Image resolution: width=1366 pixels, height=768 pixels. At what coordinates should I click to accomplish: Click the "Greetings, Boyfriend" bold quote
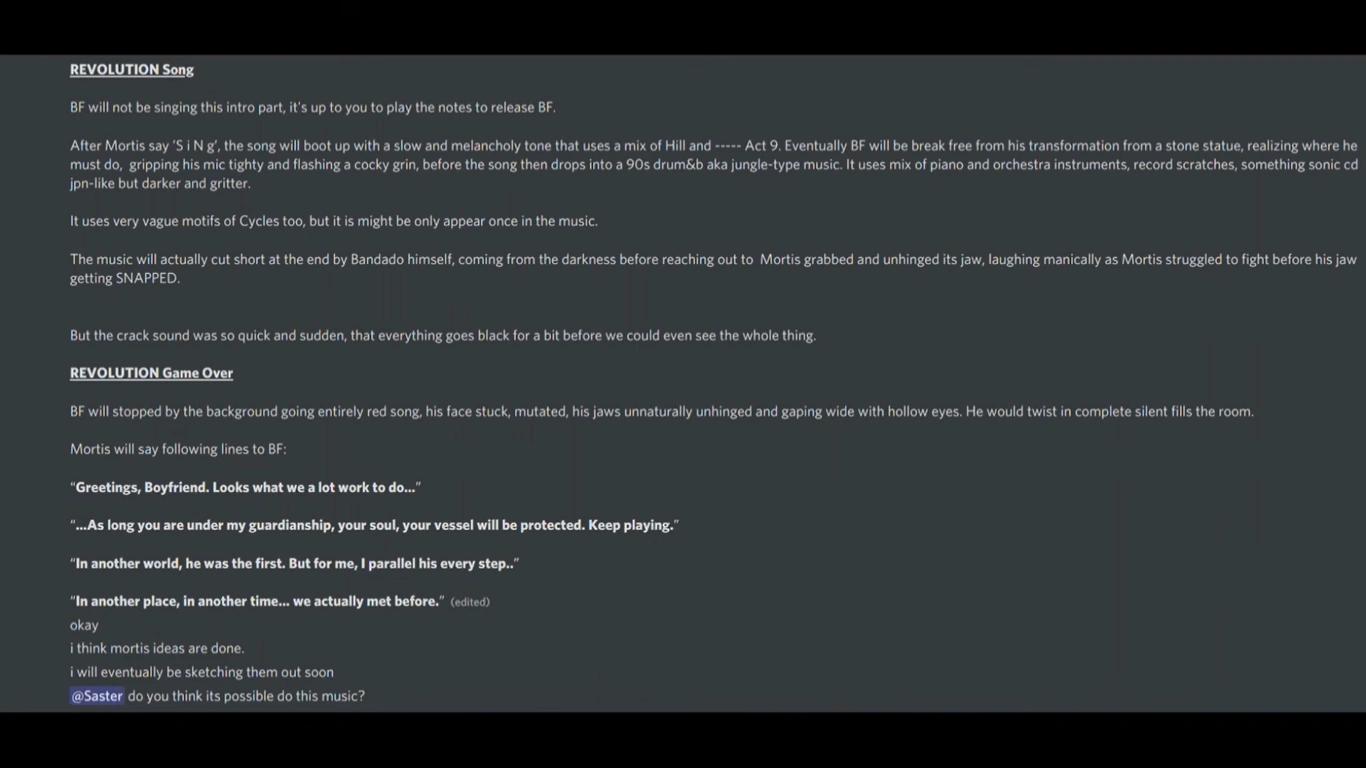(x=245, y=487)
